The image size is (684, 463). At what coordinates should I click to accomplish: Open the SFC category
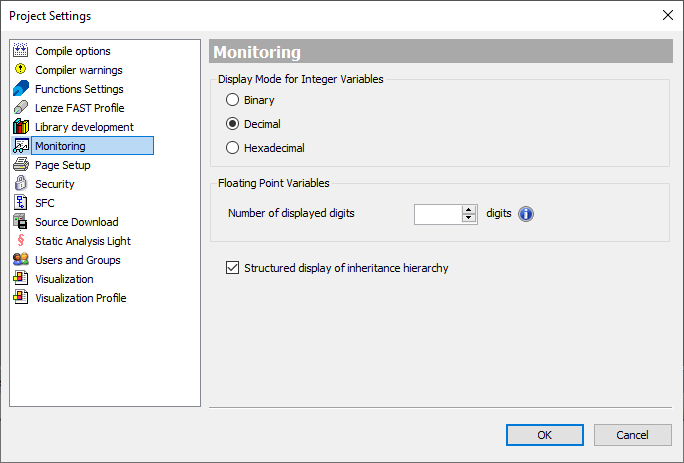[45, 203]
